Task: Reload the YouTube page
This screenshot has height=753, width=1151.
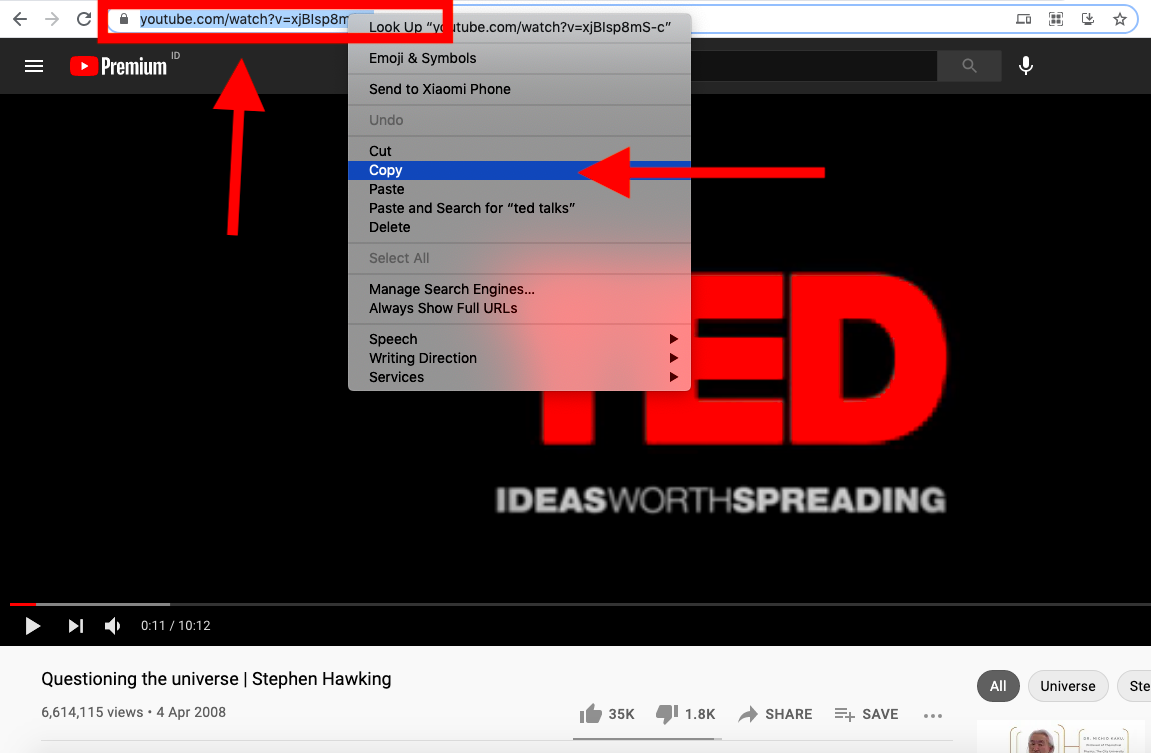Action: coord(84,19)
